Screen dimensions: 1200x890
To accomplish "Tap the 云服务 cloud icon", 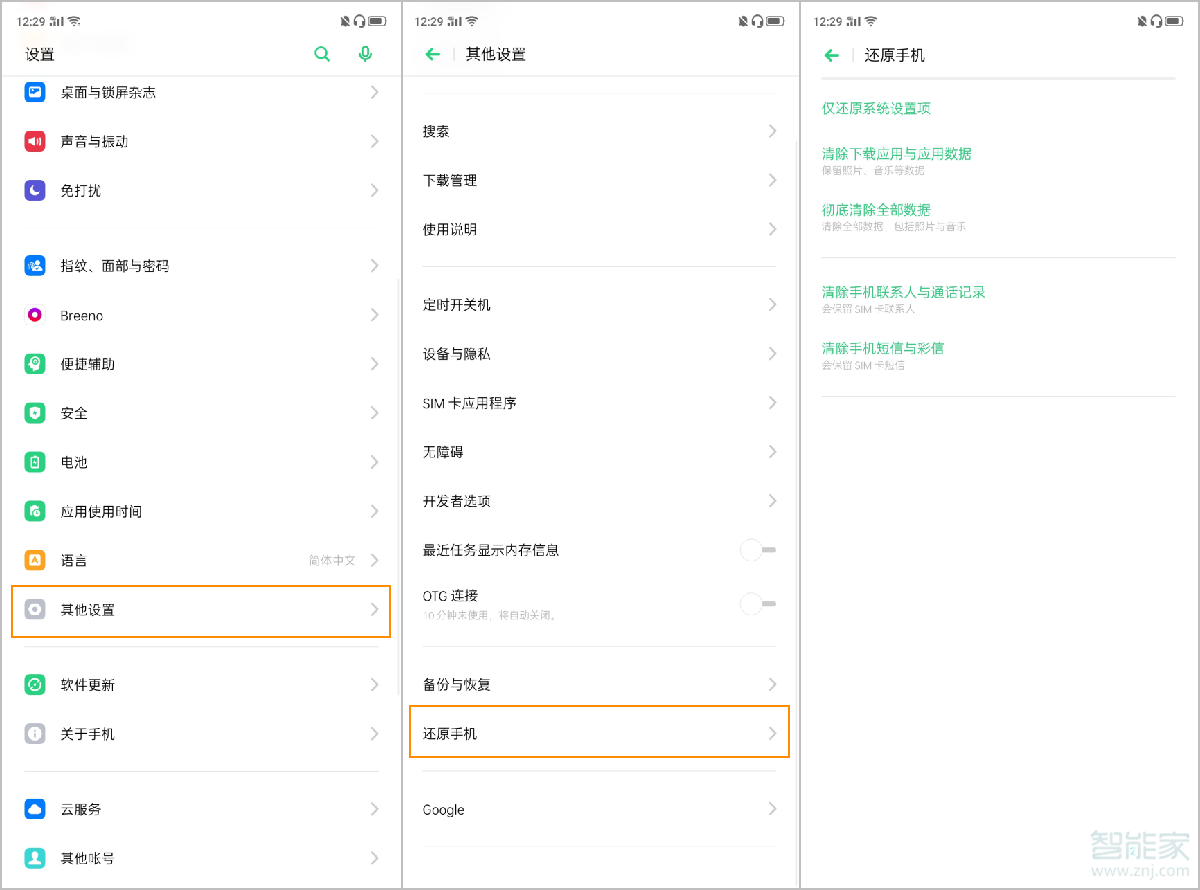I will pyautogui.click(x=34, y=809).
